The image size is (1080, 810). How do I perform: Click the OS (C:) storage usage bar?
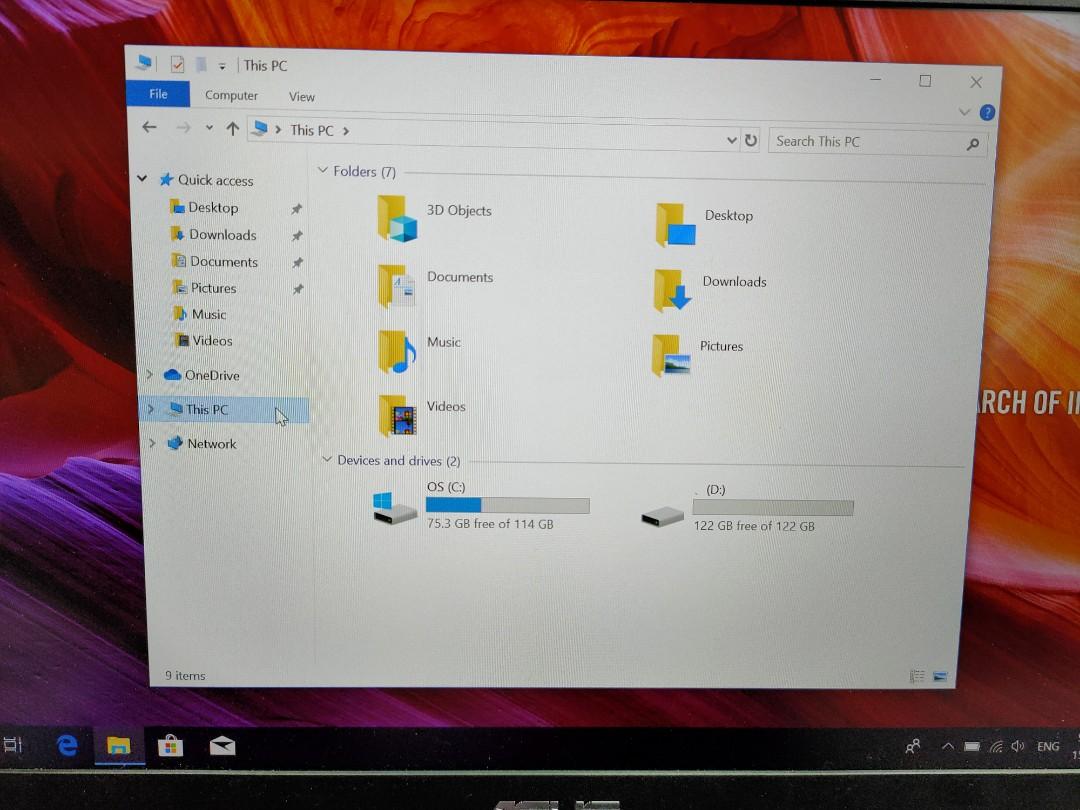pyautogui.click(x=508, y=505)
